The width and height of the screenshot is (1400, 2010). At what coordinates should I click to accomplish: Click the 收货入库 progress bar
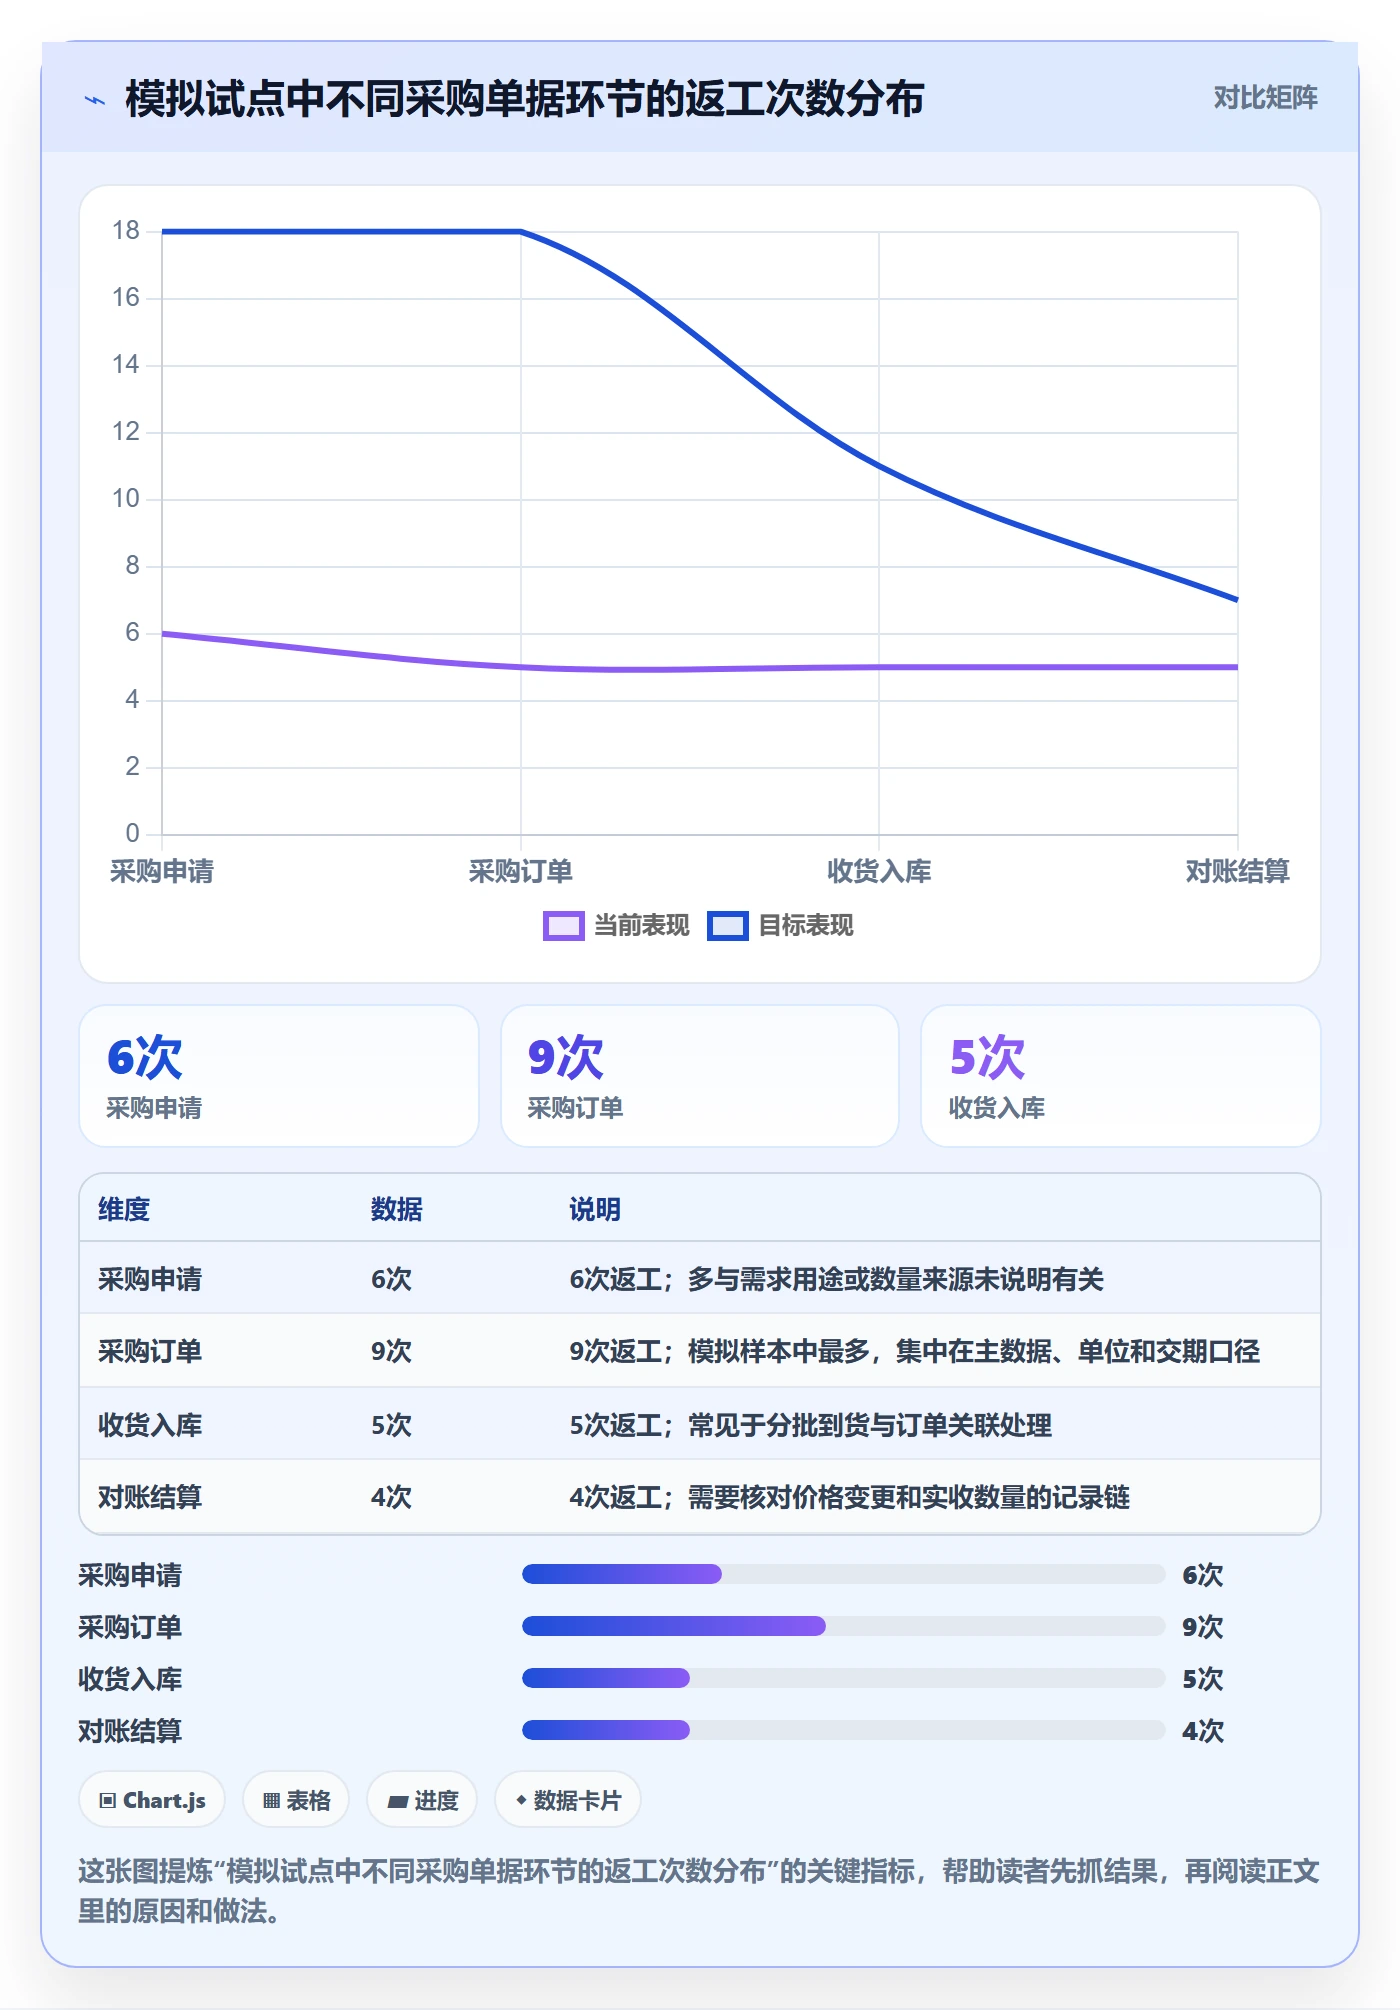(x=843, y=1678)
